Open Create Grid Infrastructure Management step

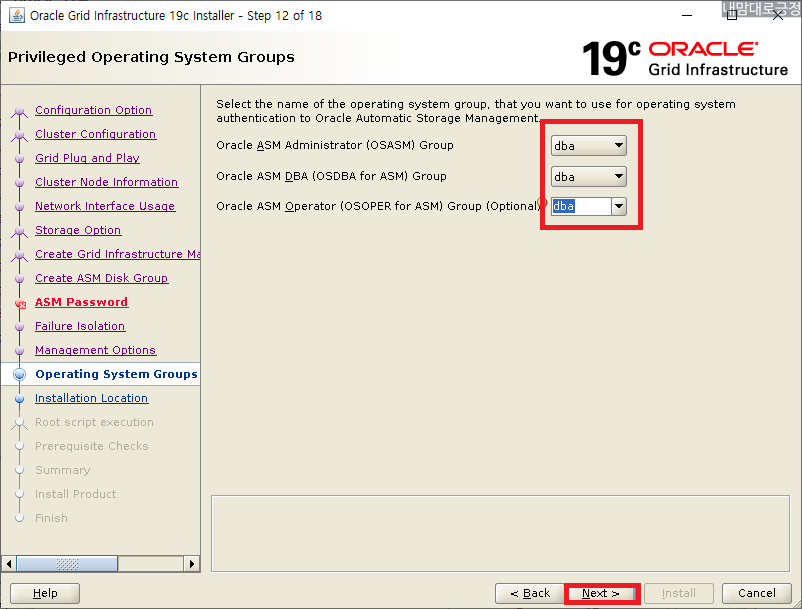pos(117,254)
